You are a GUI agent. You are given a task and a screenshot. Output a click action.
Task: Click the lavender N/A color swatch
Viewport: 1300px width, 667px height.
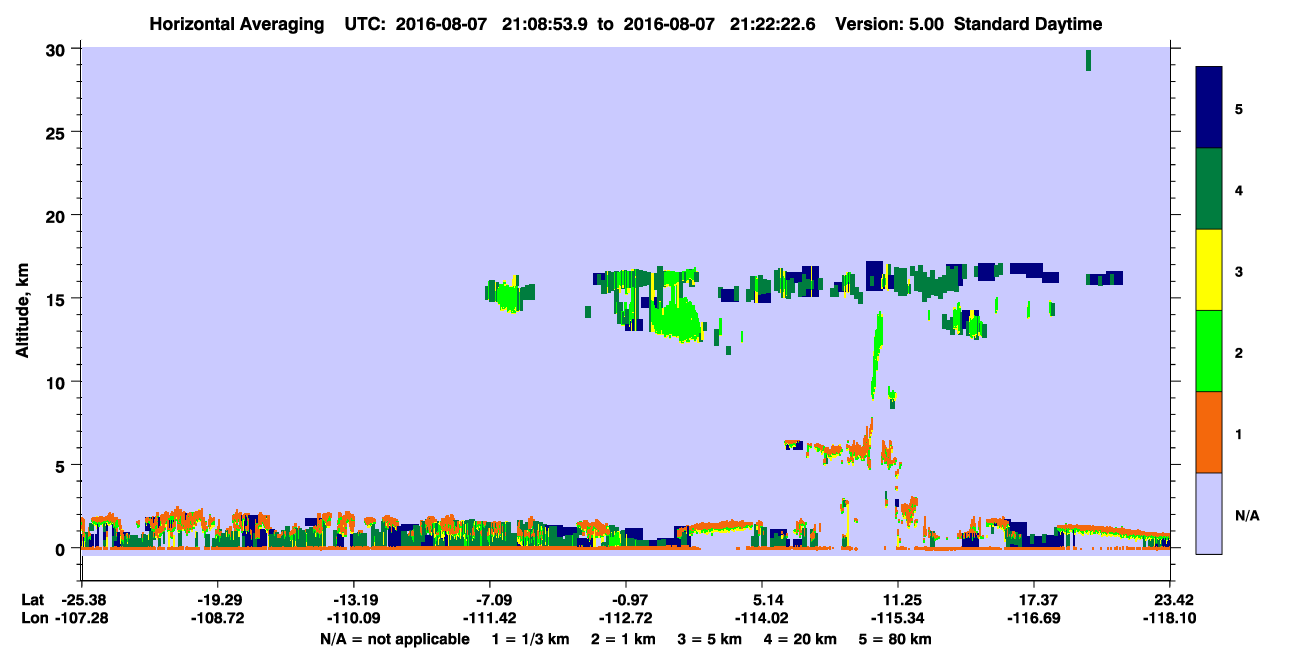tap(1209, 513)
